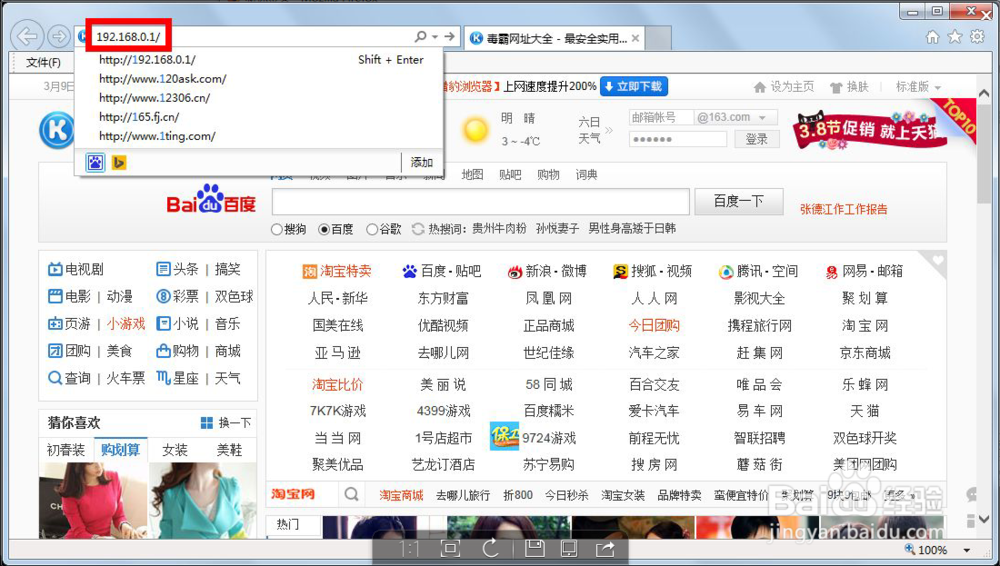Viewport: 1000px width, 566px height.
Task: Click the fit-to-window viewer icon
Action: click(x=450, y=549)
